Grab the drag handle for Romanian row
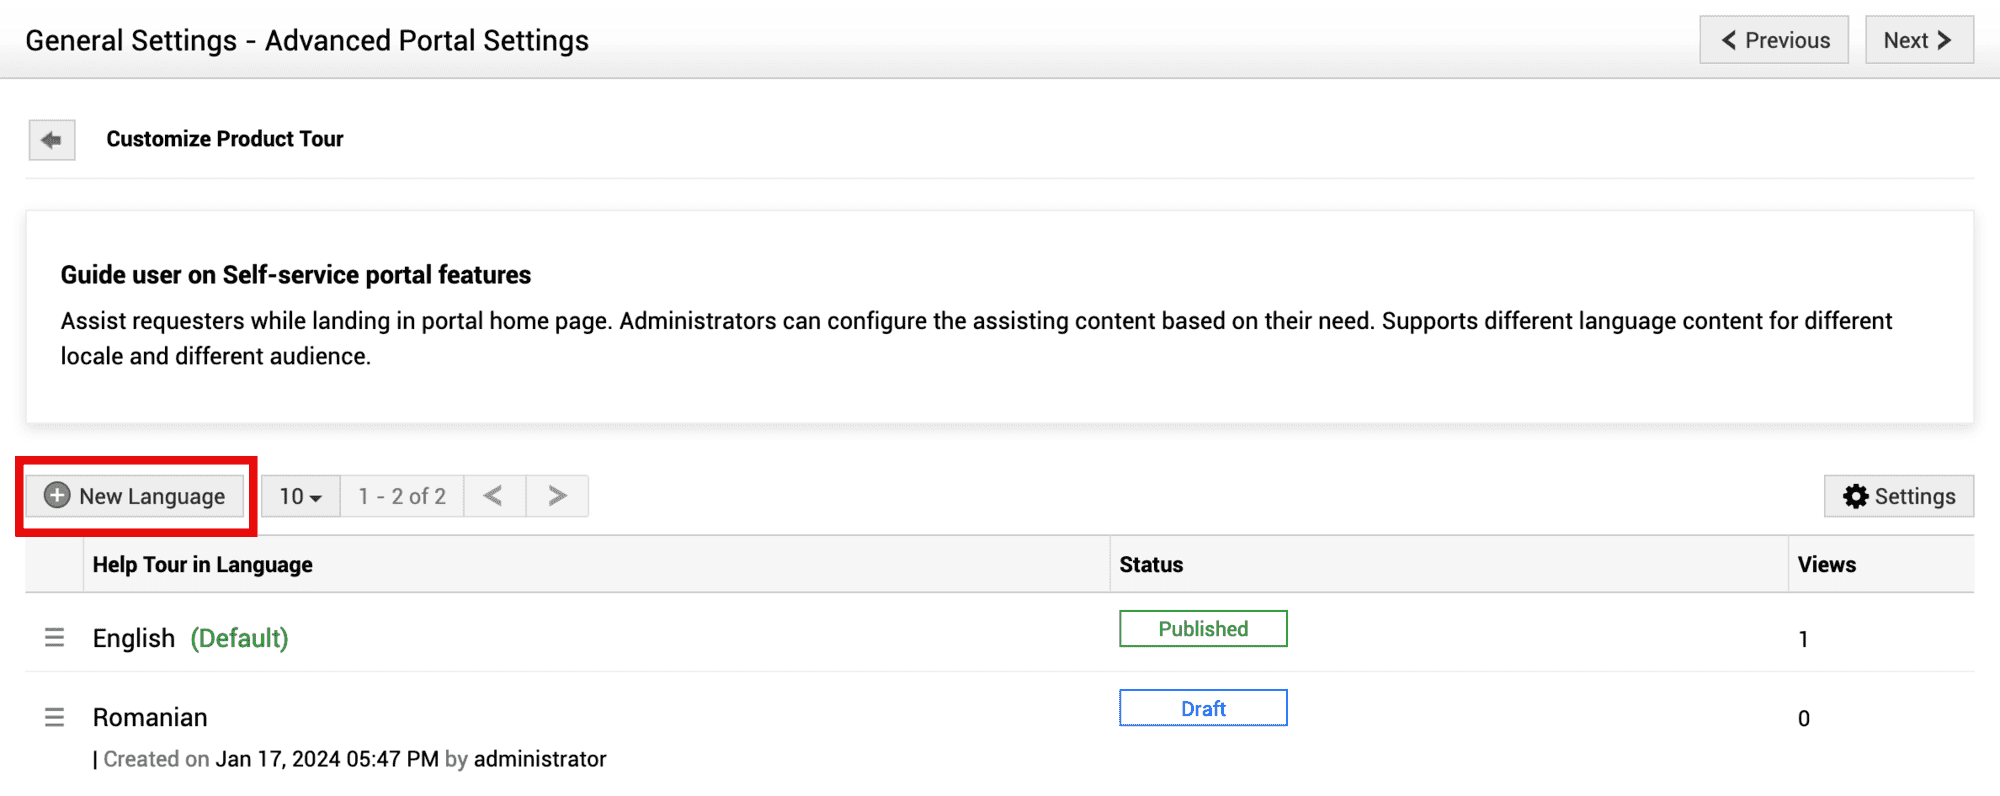Screen dimensions: 2000x796 pyautogui.click(x=54, y=718)
